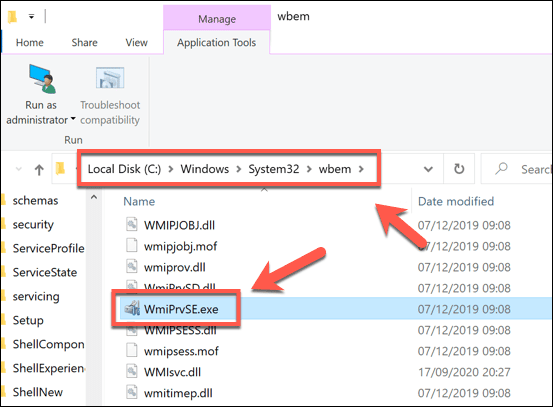Viewport: 553px width, 407px height.
Task: Select the ServiceProfile folder in navigation pane
Action: [x=48, y=248]
